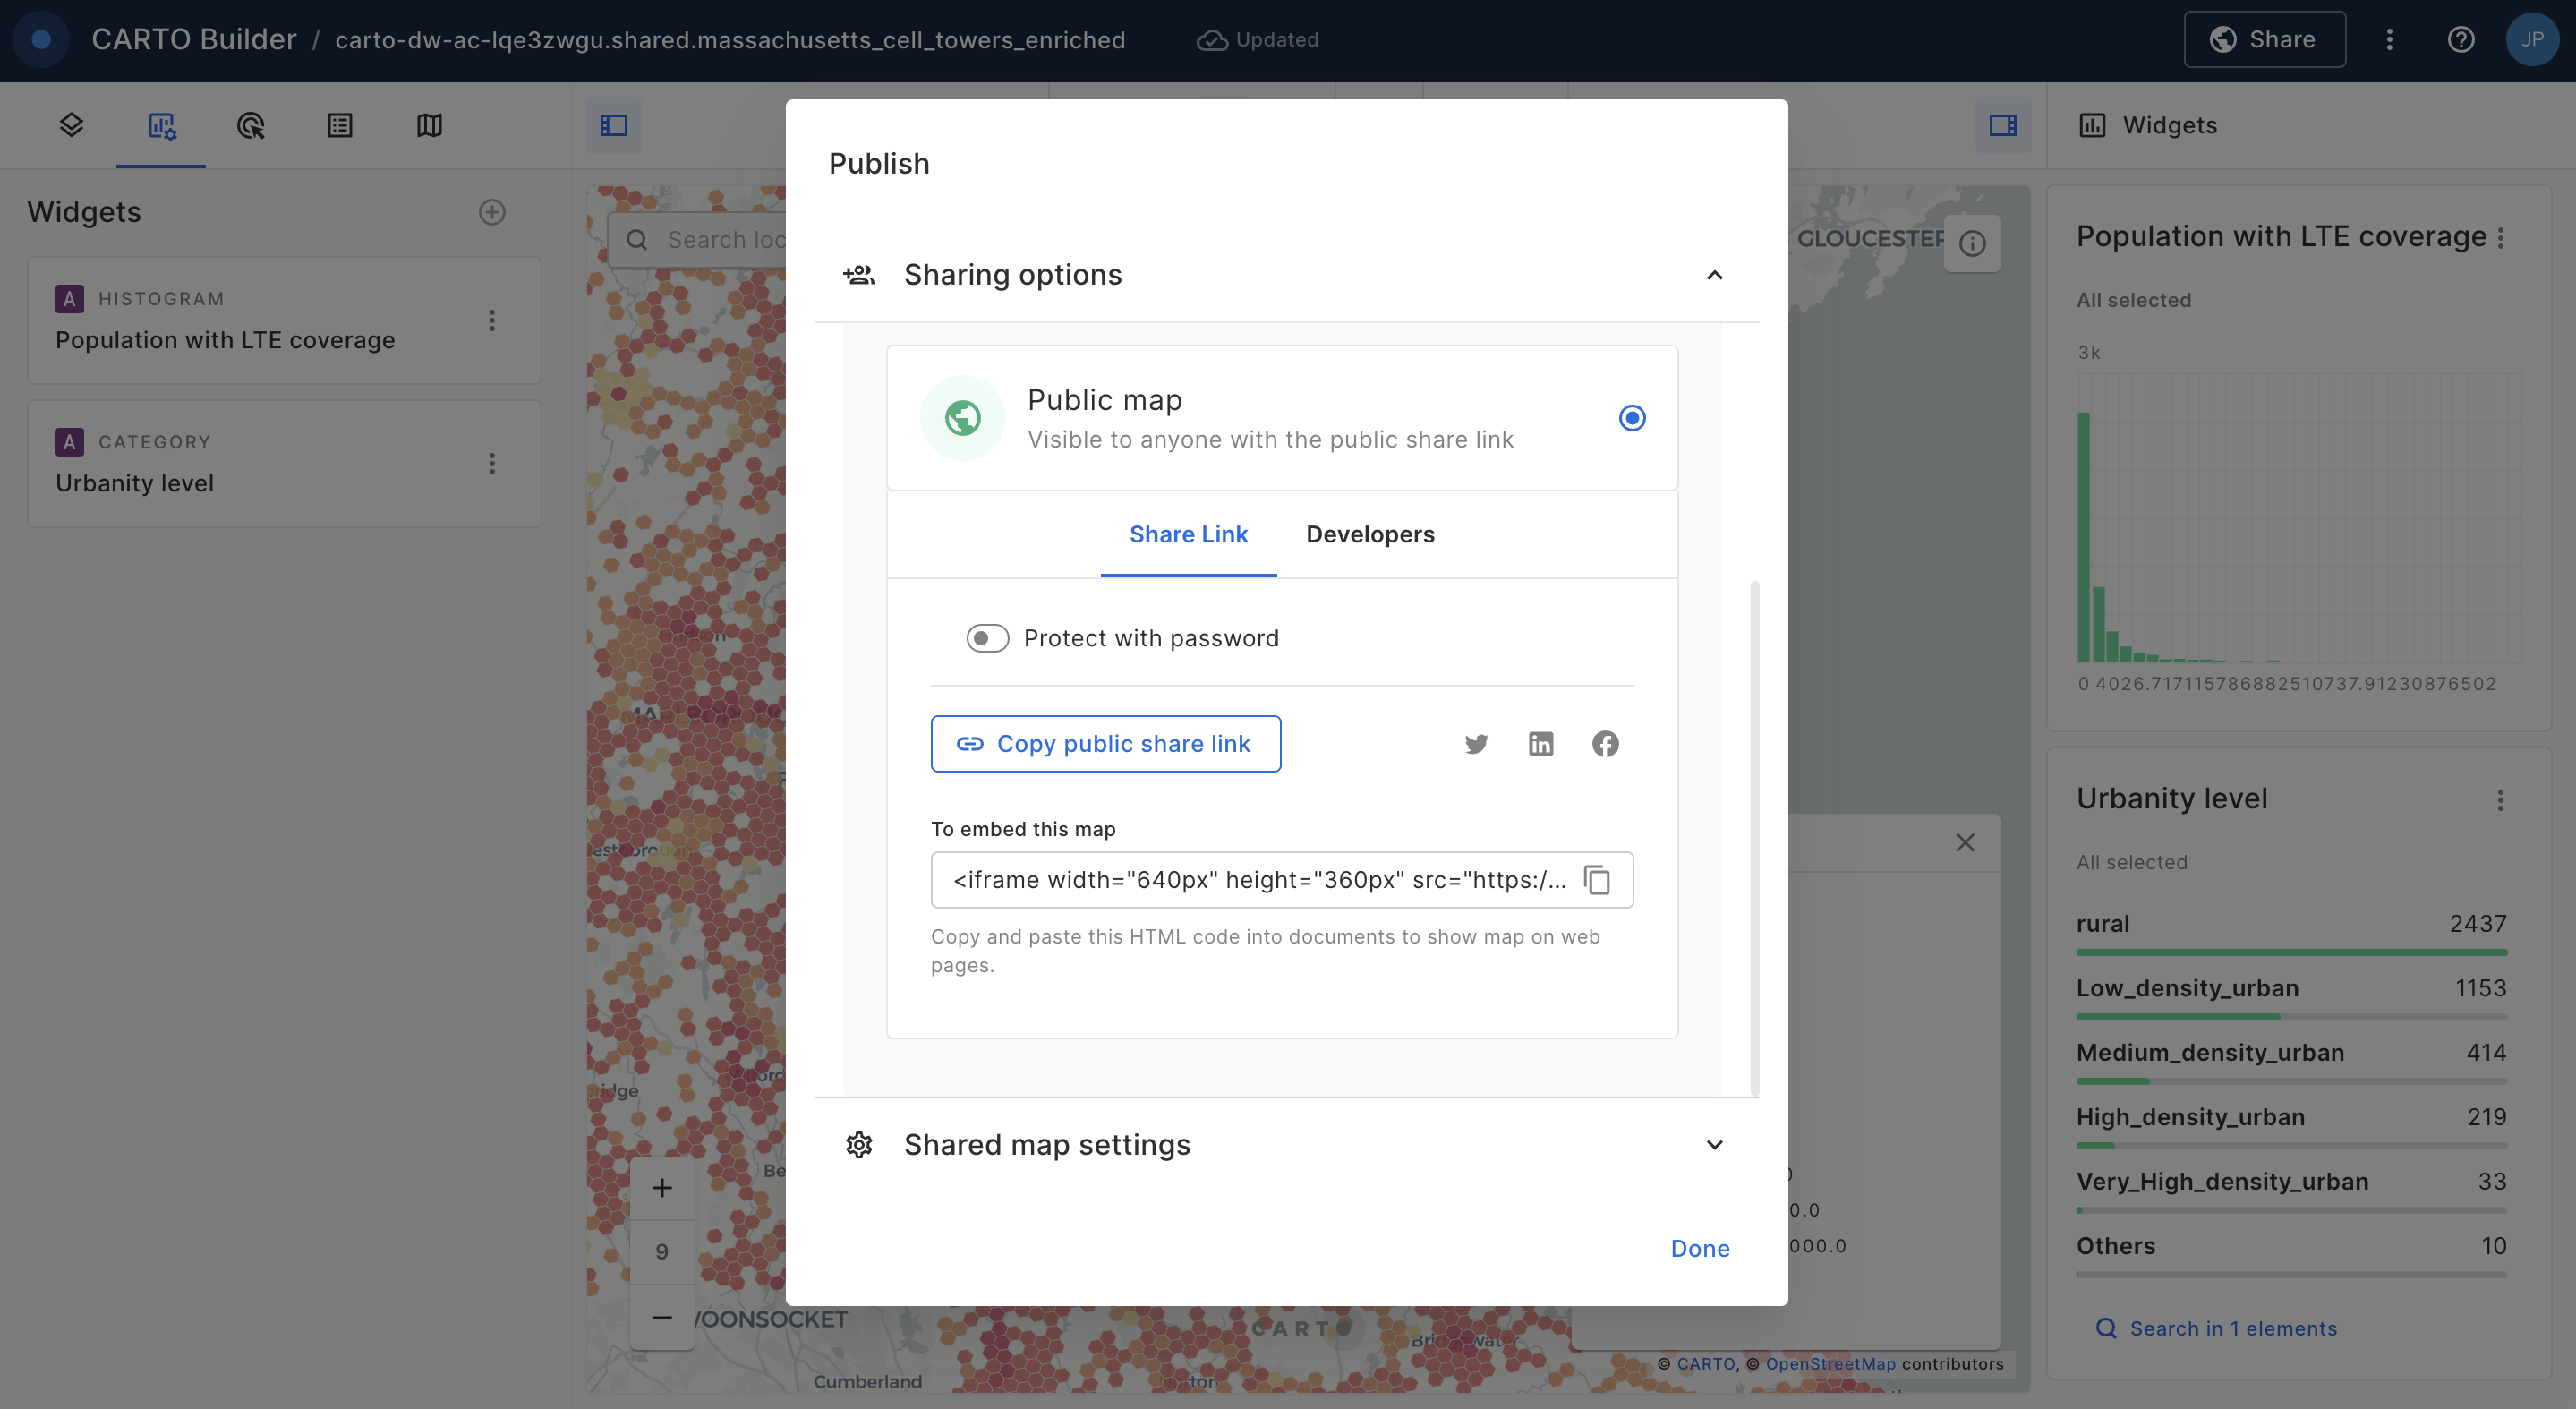Enable Protect with password toggle

(987, 638)
